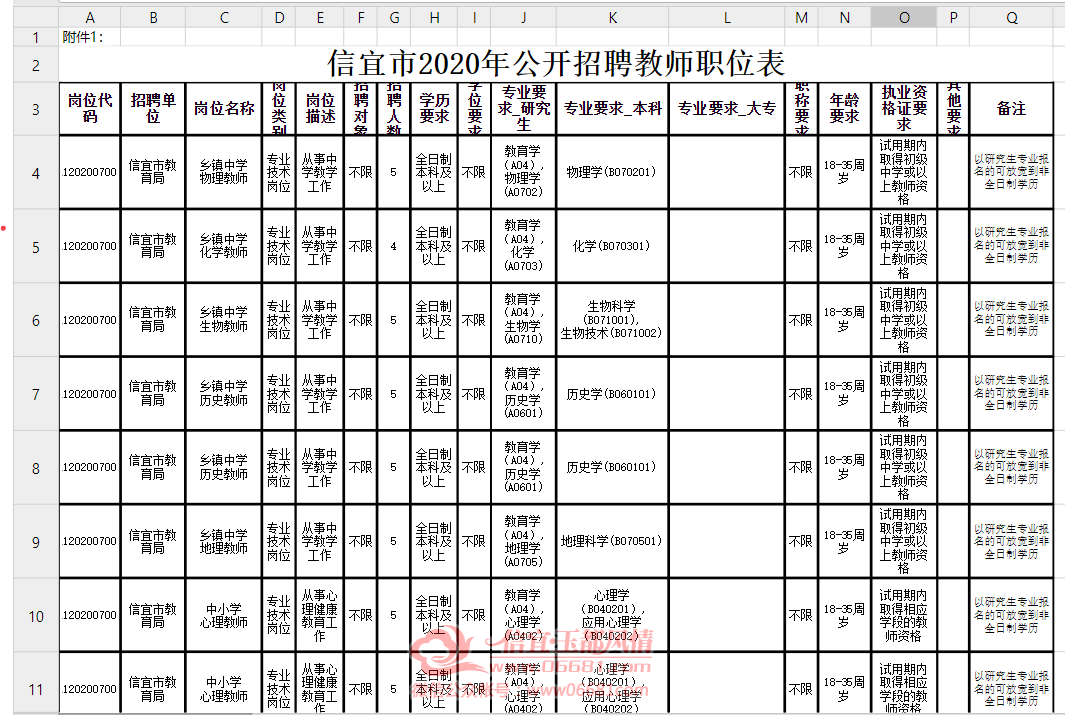
Task: Click the 历史学(B060101) cell in row 7
Action: (x=613, y=394)
